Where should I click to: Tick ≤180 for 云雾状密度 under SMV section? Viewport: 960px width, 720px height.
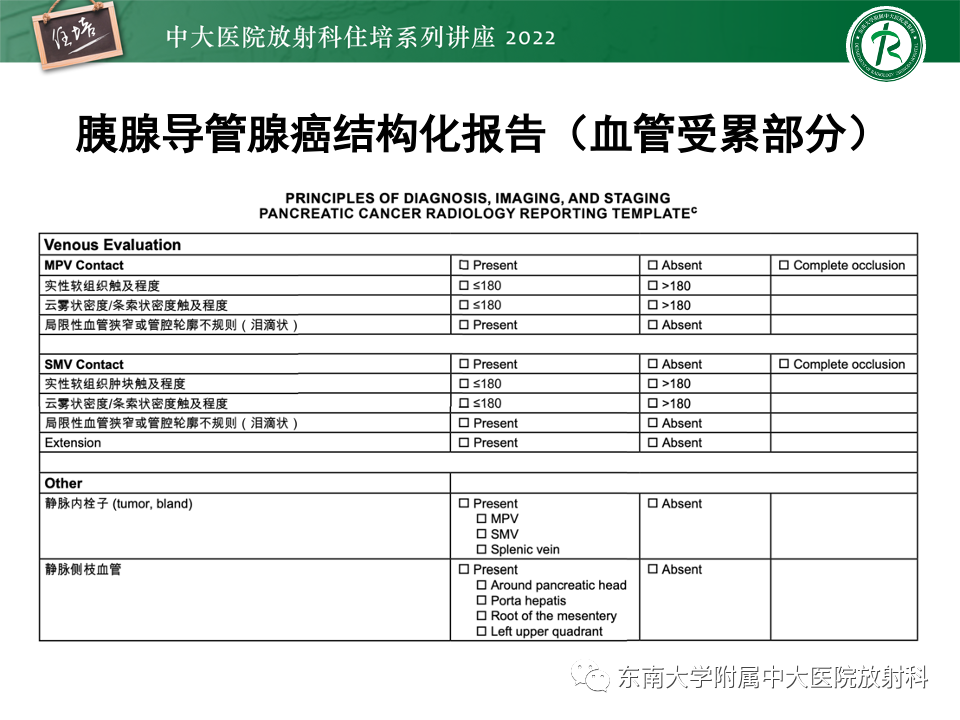click(464, 403)
